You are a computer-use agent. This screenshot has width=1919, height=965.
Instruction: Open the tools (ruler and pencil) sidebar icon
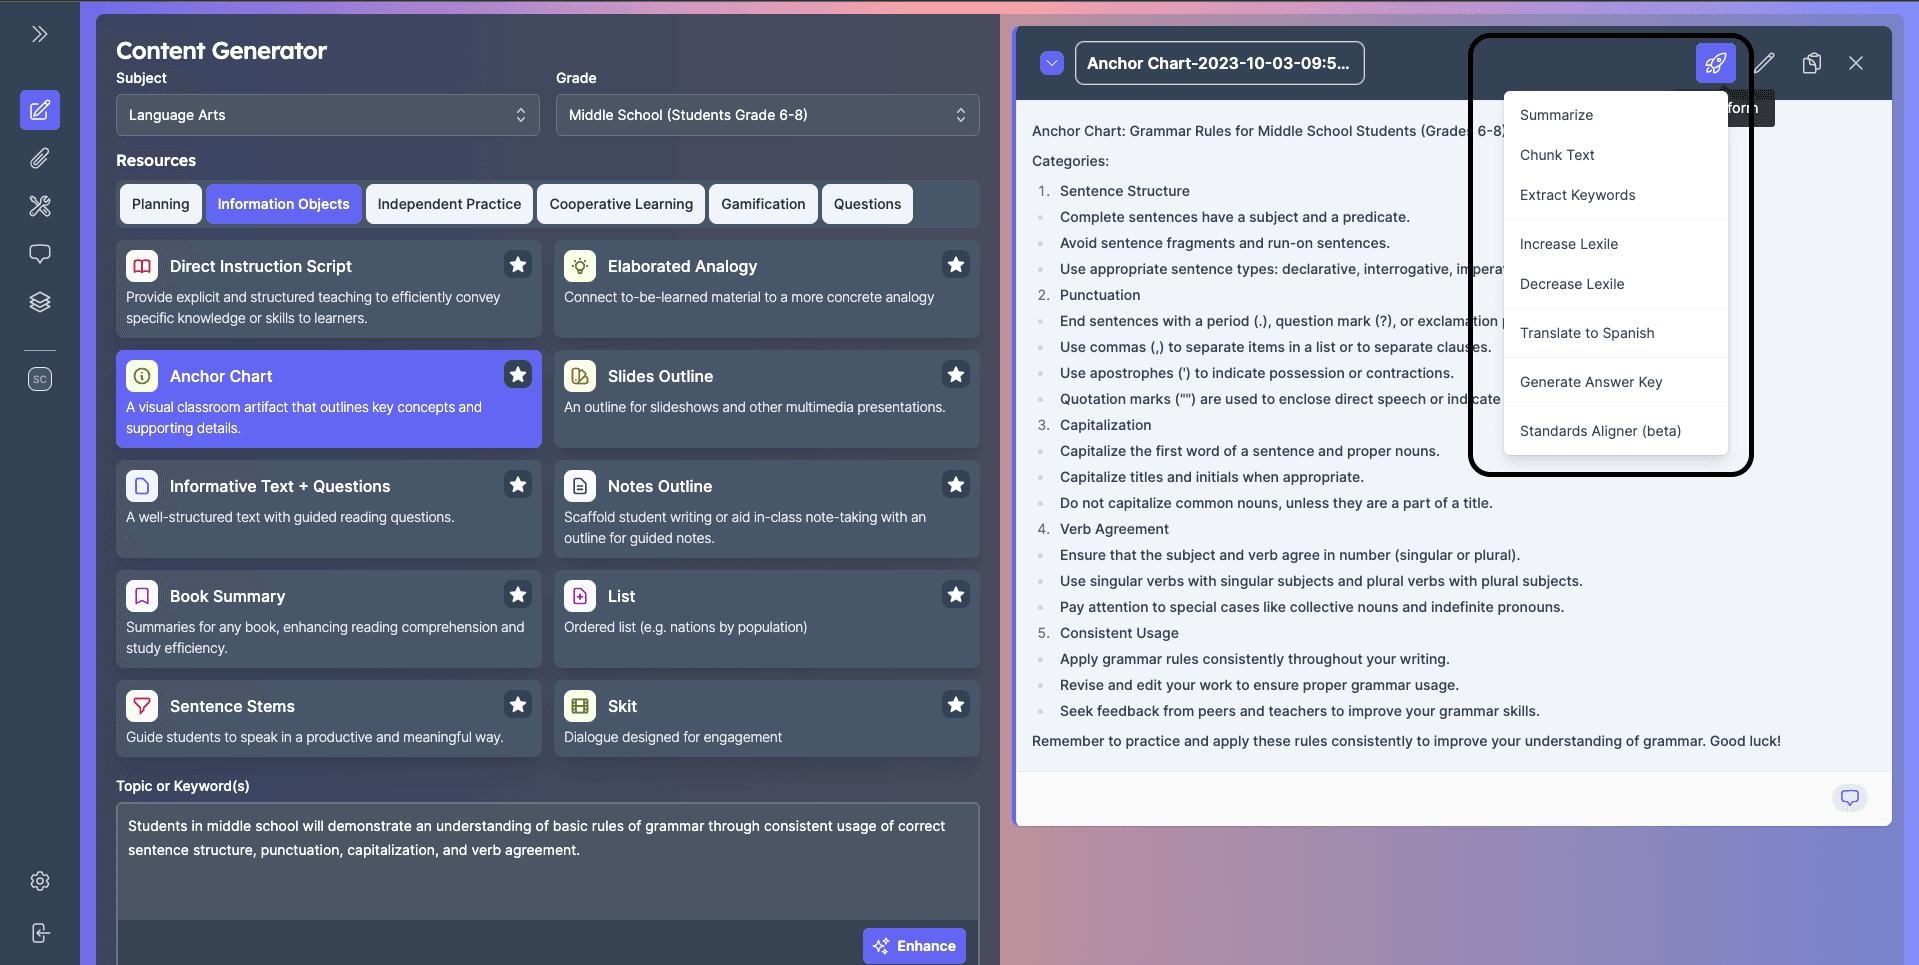pyautogui.click(x=40, y=206)
